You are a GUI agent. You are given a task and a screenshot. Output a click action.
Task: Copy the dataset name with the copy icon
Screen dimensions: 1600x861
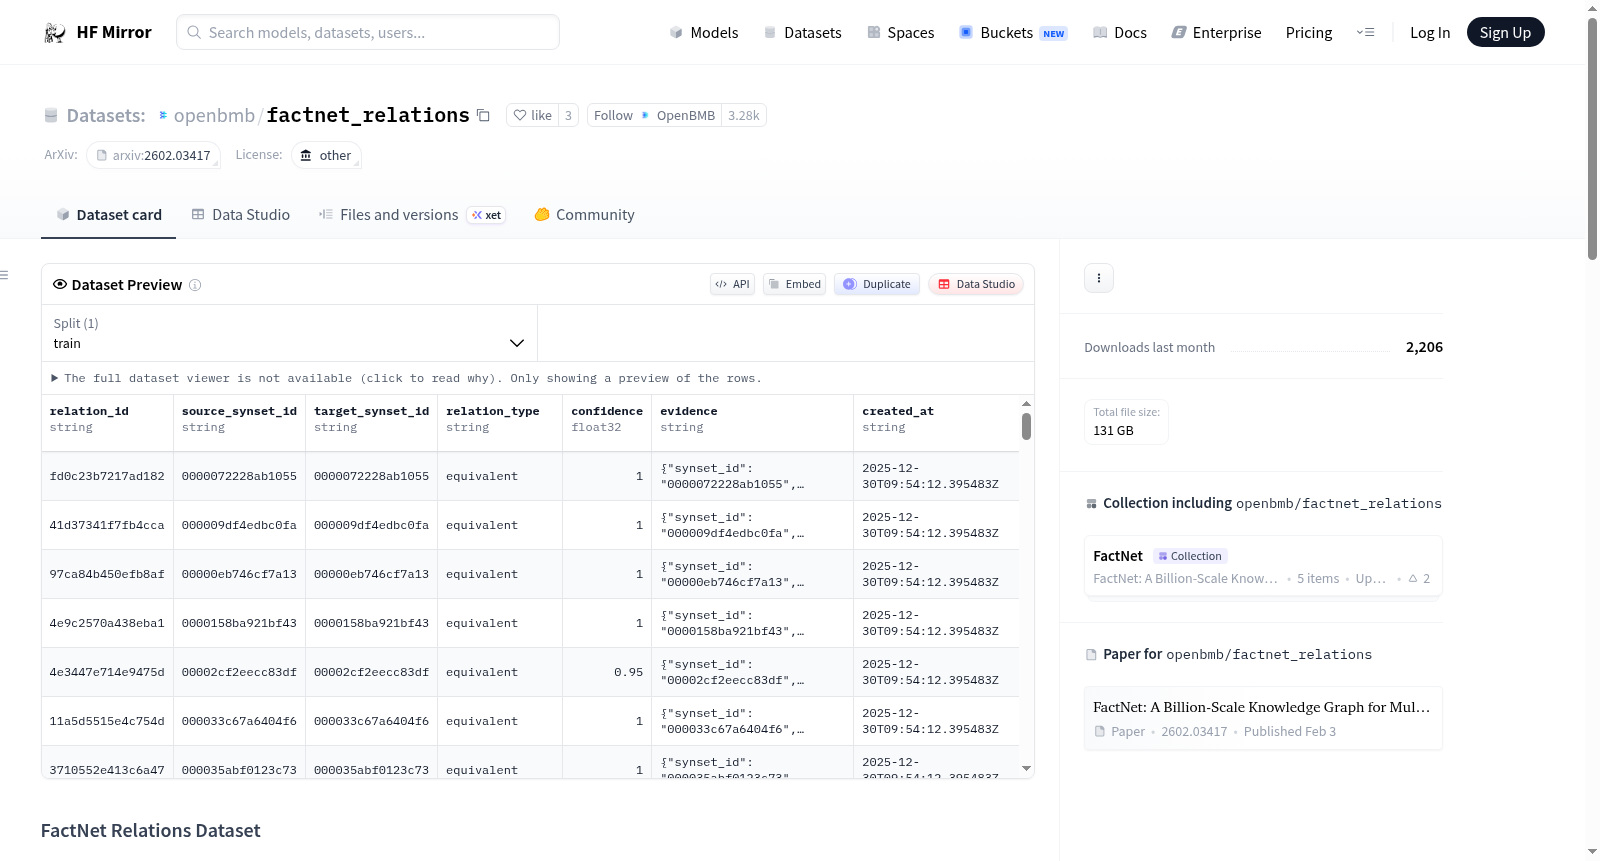click(x=483, y=115)
